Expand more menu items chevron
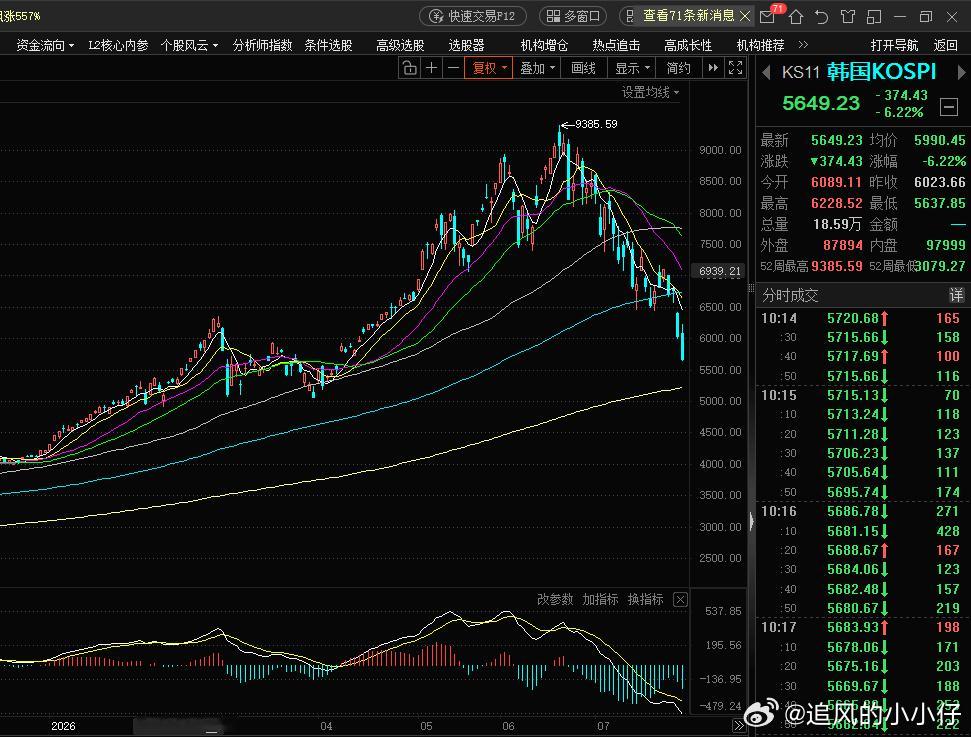The height and width of the screenshot is (737, 971). [803, 45]
